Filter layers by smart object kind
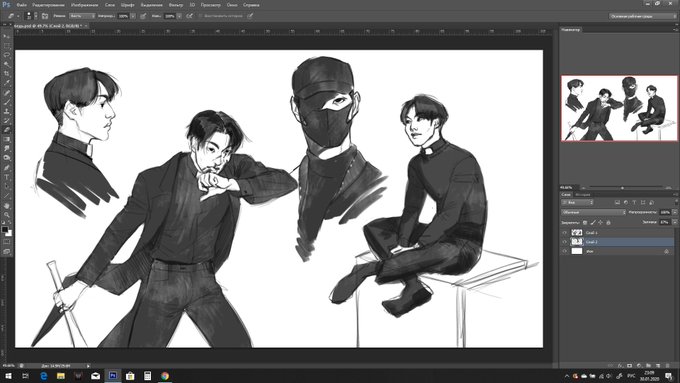Image resolution: width=680 pixels, height=383 pixels. pyautogui.click(x=651, y=203)
